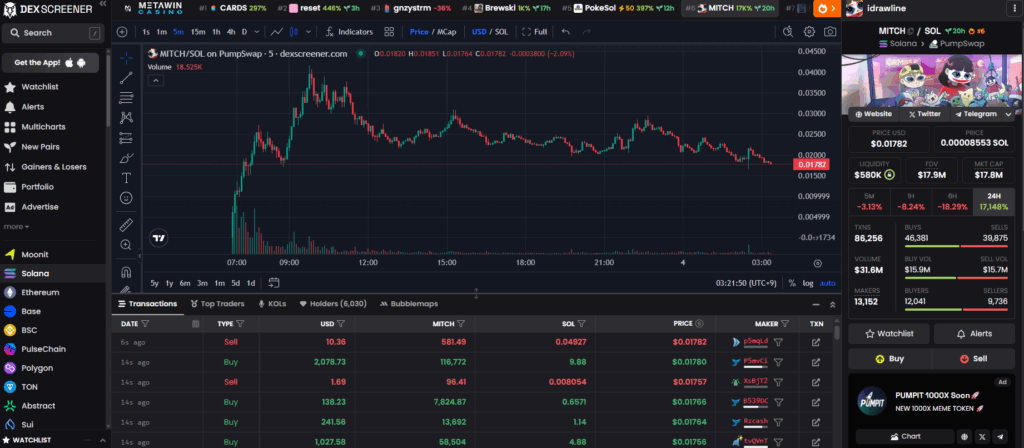
Task: Minimize the transactions panel
Action: point(816,304)
